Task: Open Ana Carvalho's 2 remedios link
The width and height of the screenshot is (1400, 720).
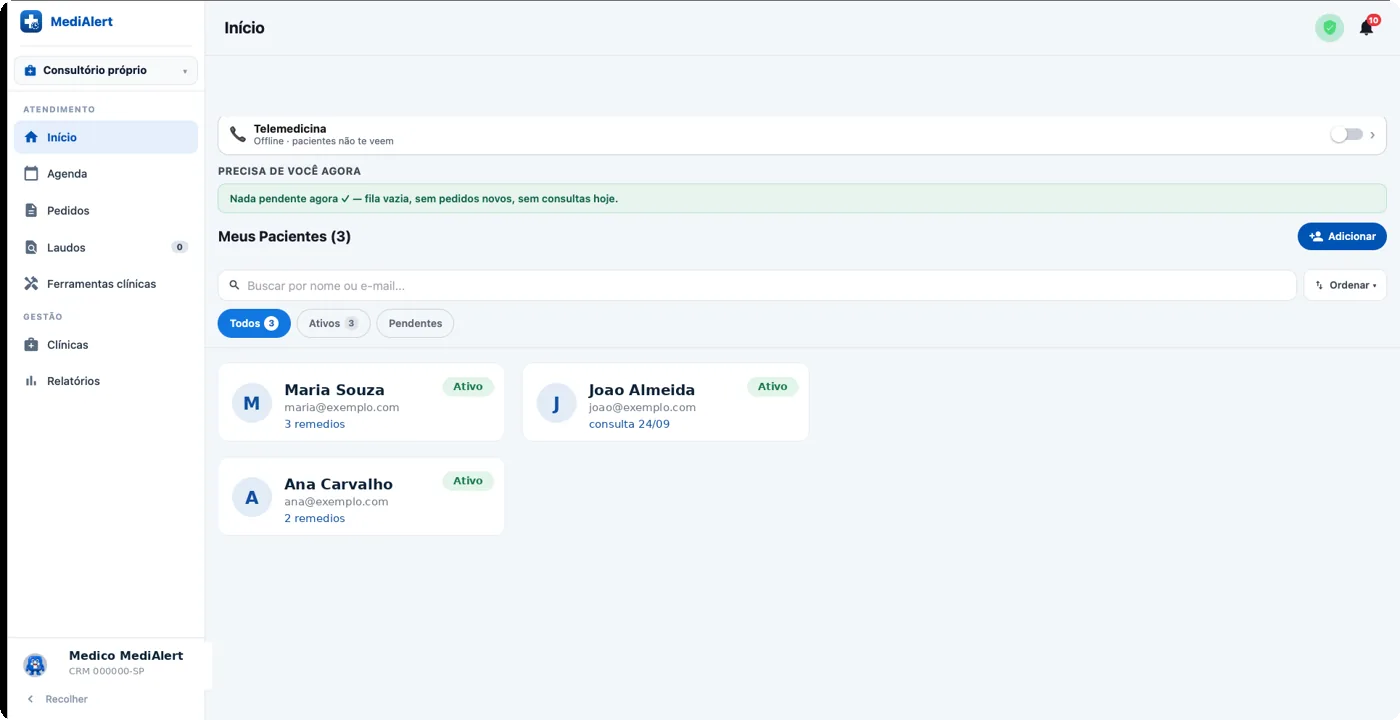Action: (x=314, y=518)
